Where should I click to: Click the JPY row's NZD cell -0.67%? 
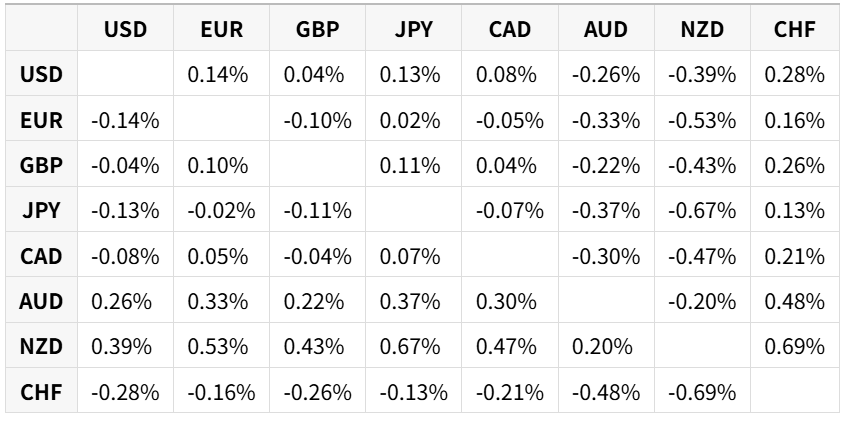(x=702, y=210)
